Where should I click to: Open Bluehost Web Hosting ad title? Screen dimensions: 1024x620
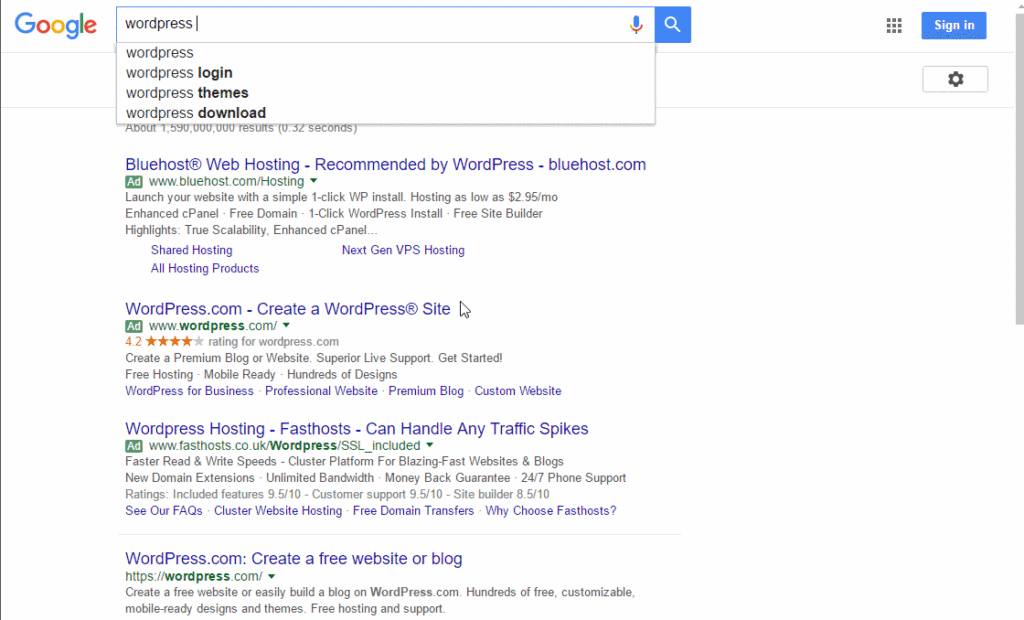(385, 165)
